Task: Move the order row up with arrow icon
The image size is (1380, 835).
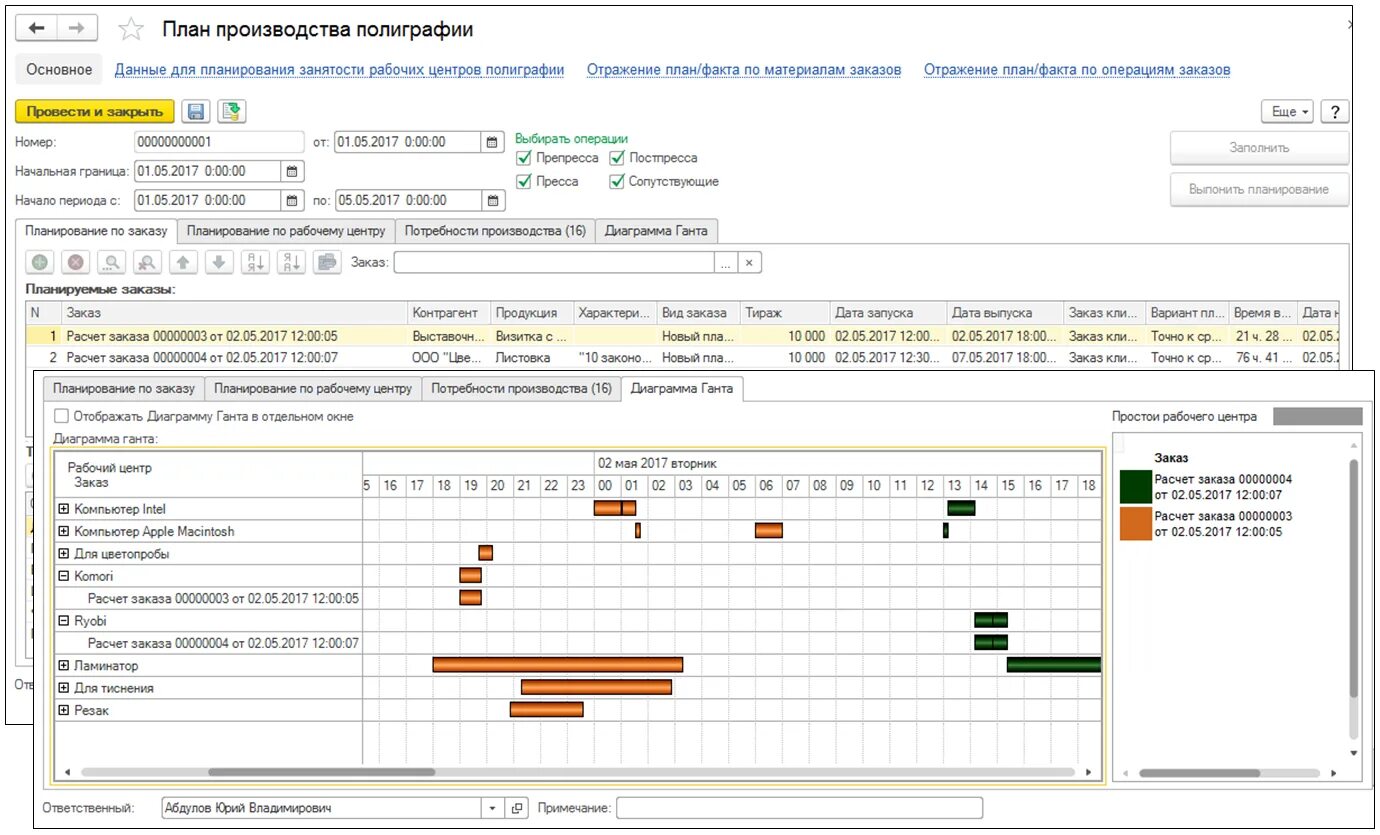Action: [183, 262]
